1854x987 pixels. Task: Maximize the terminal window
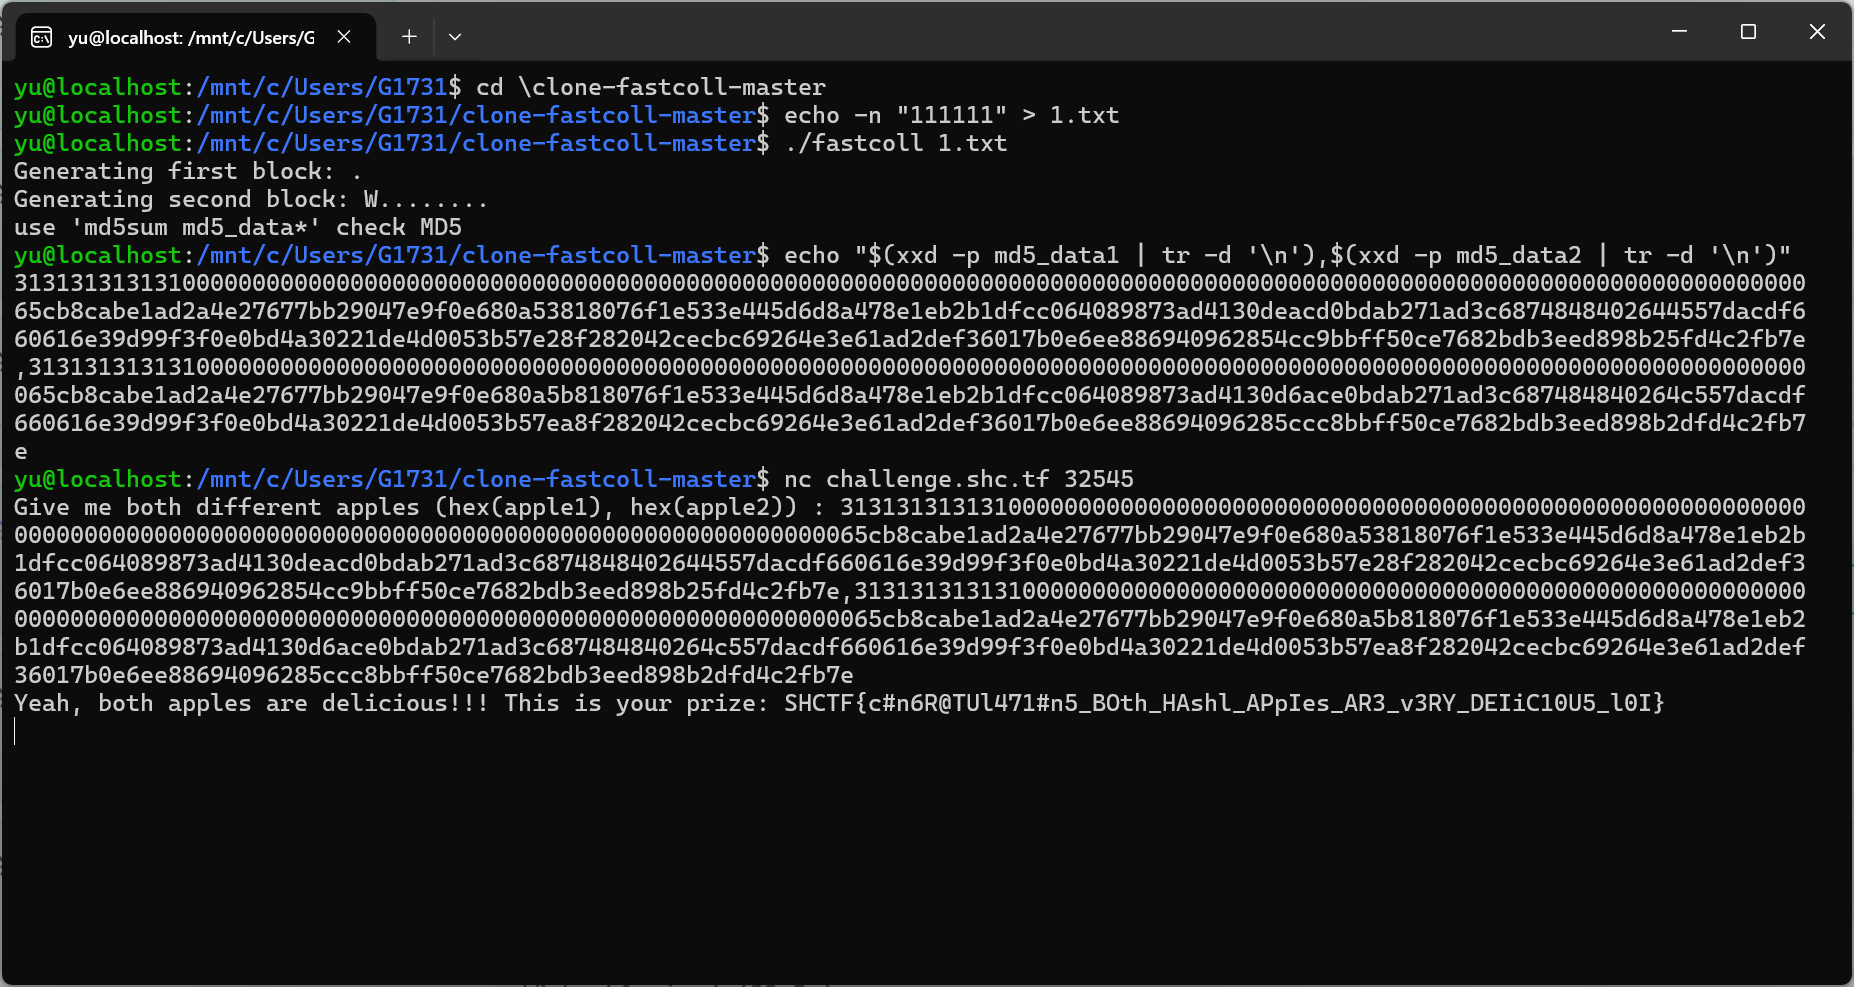tap(1748, 32)
